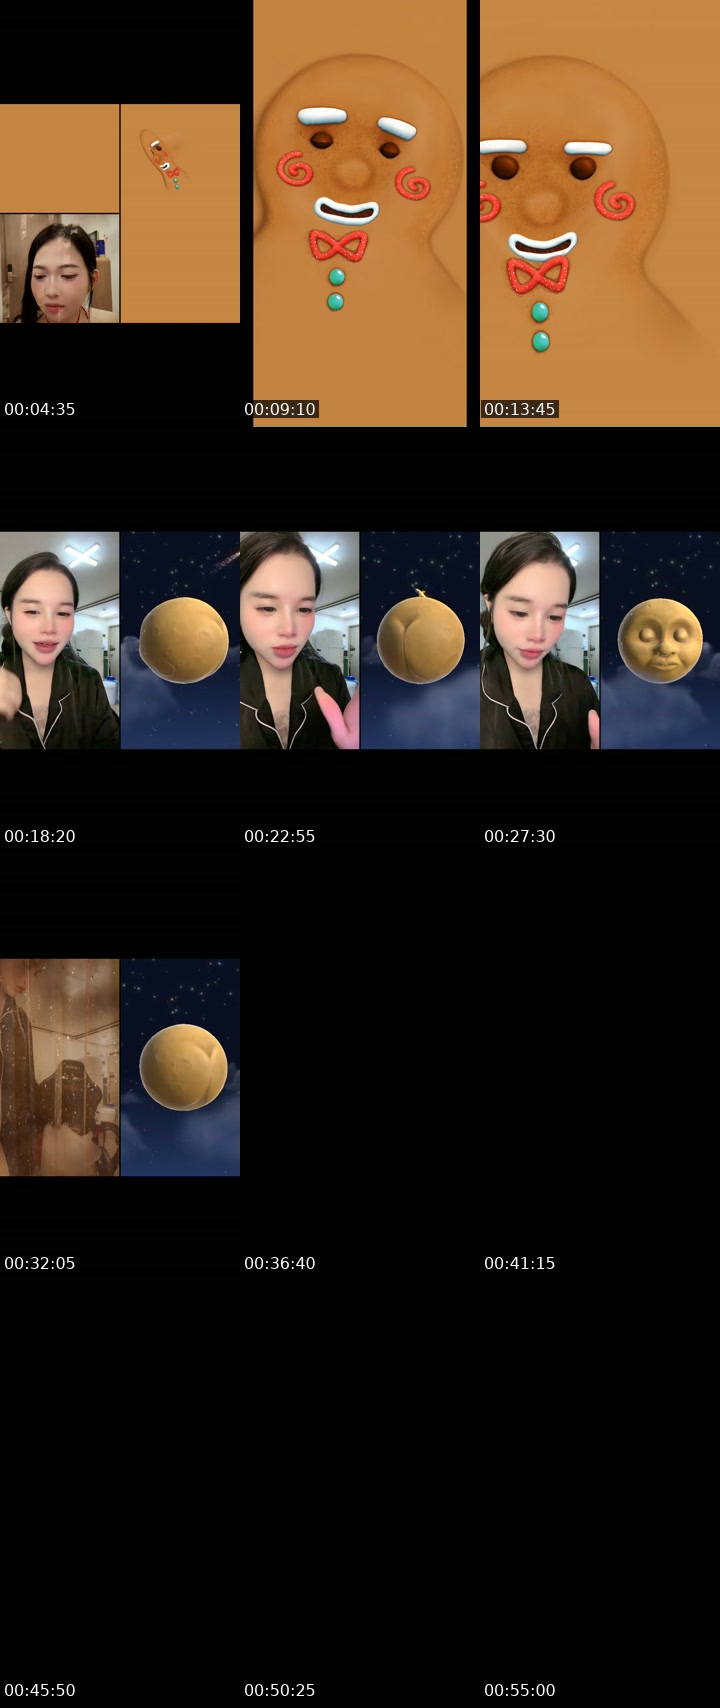Screen dimensions: 720x1708
Task: Click the timestamp label 00:50:25
Action: (x=280, y=1690)
